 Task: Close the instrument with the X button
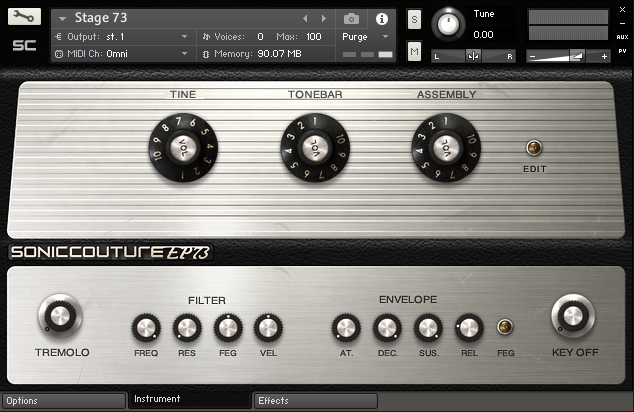tap(622, 9)
